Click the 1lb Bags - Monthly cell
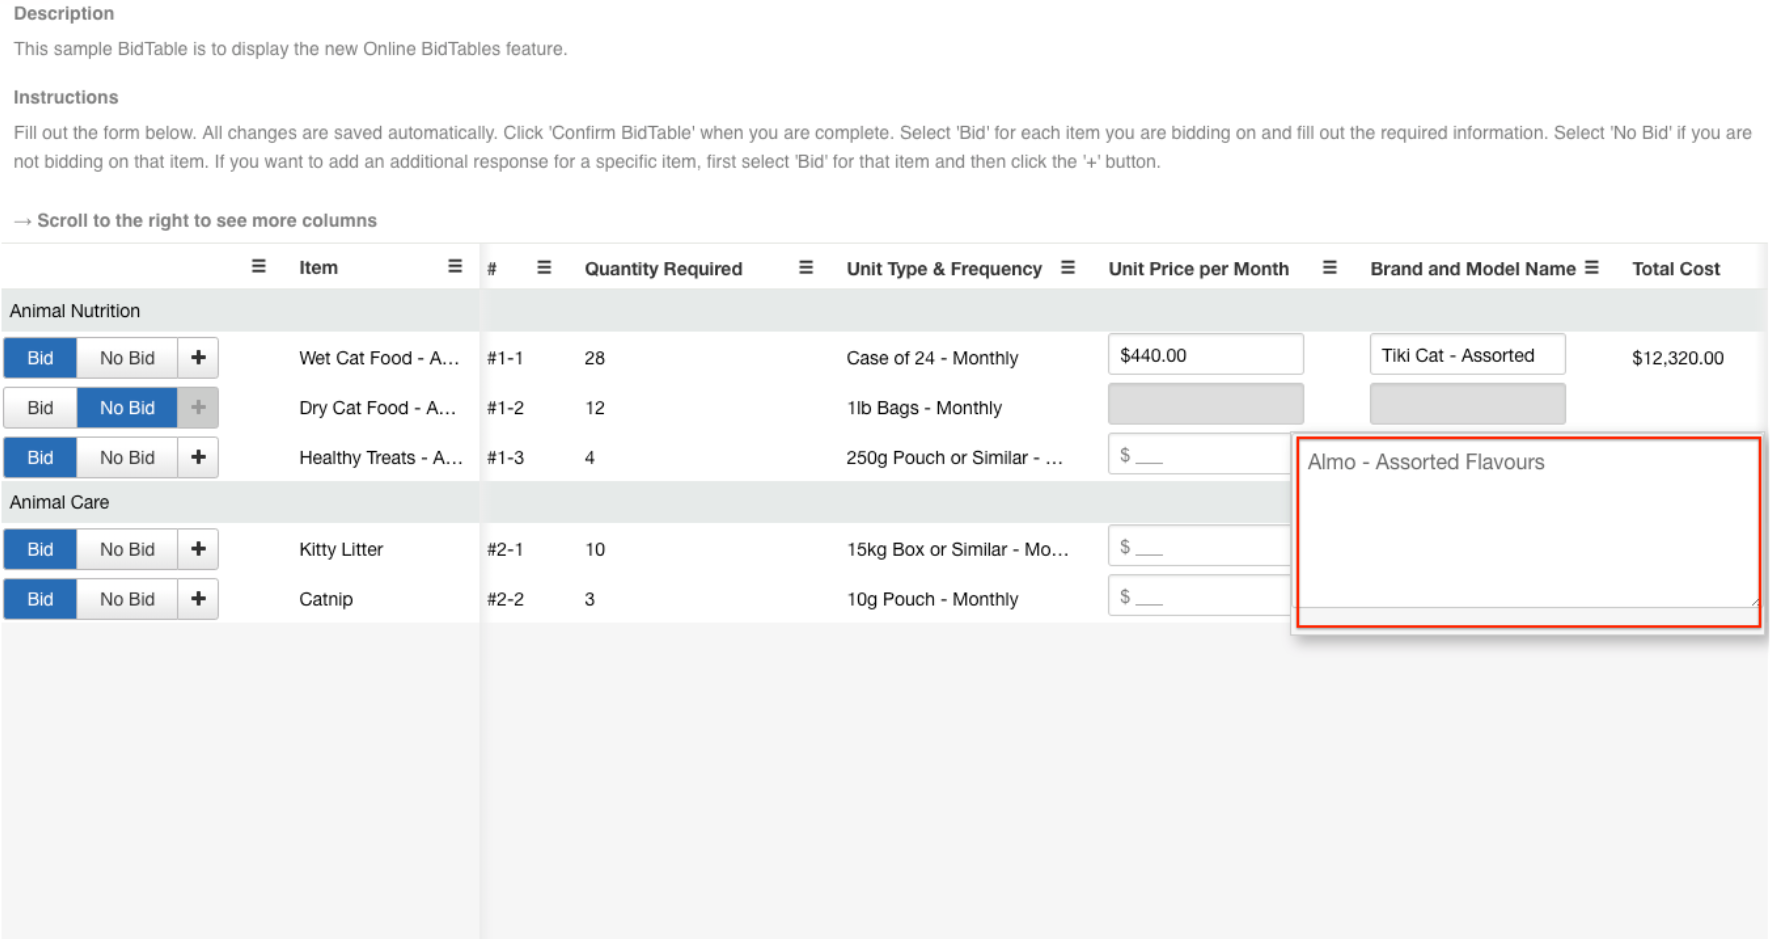Screen dimensions: 1776x939 pyautogui.click(x=924, y=408)
